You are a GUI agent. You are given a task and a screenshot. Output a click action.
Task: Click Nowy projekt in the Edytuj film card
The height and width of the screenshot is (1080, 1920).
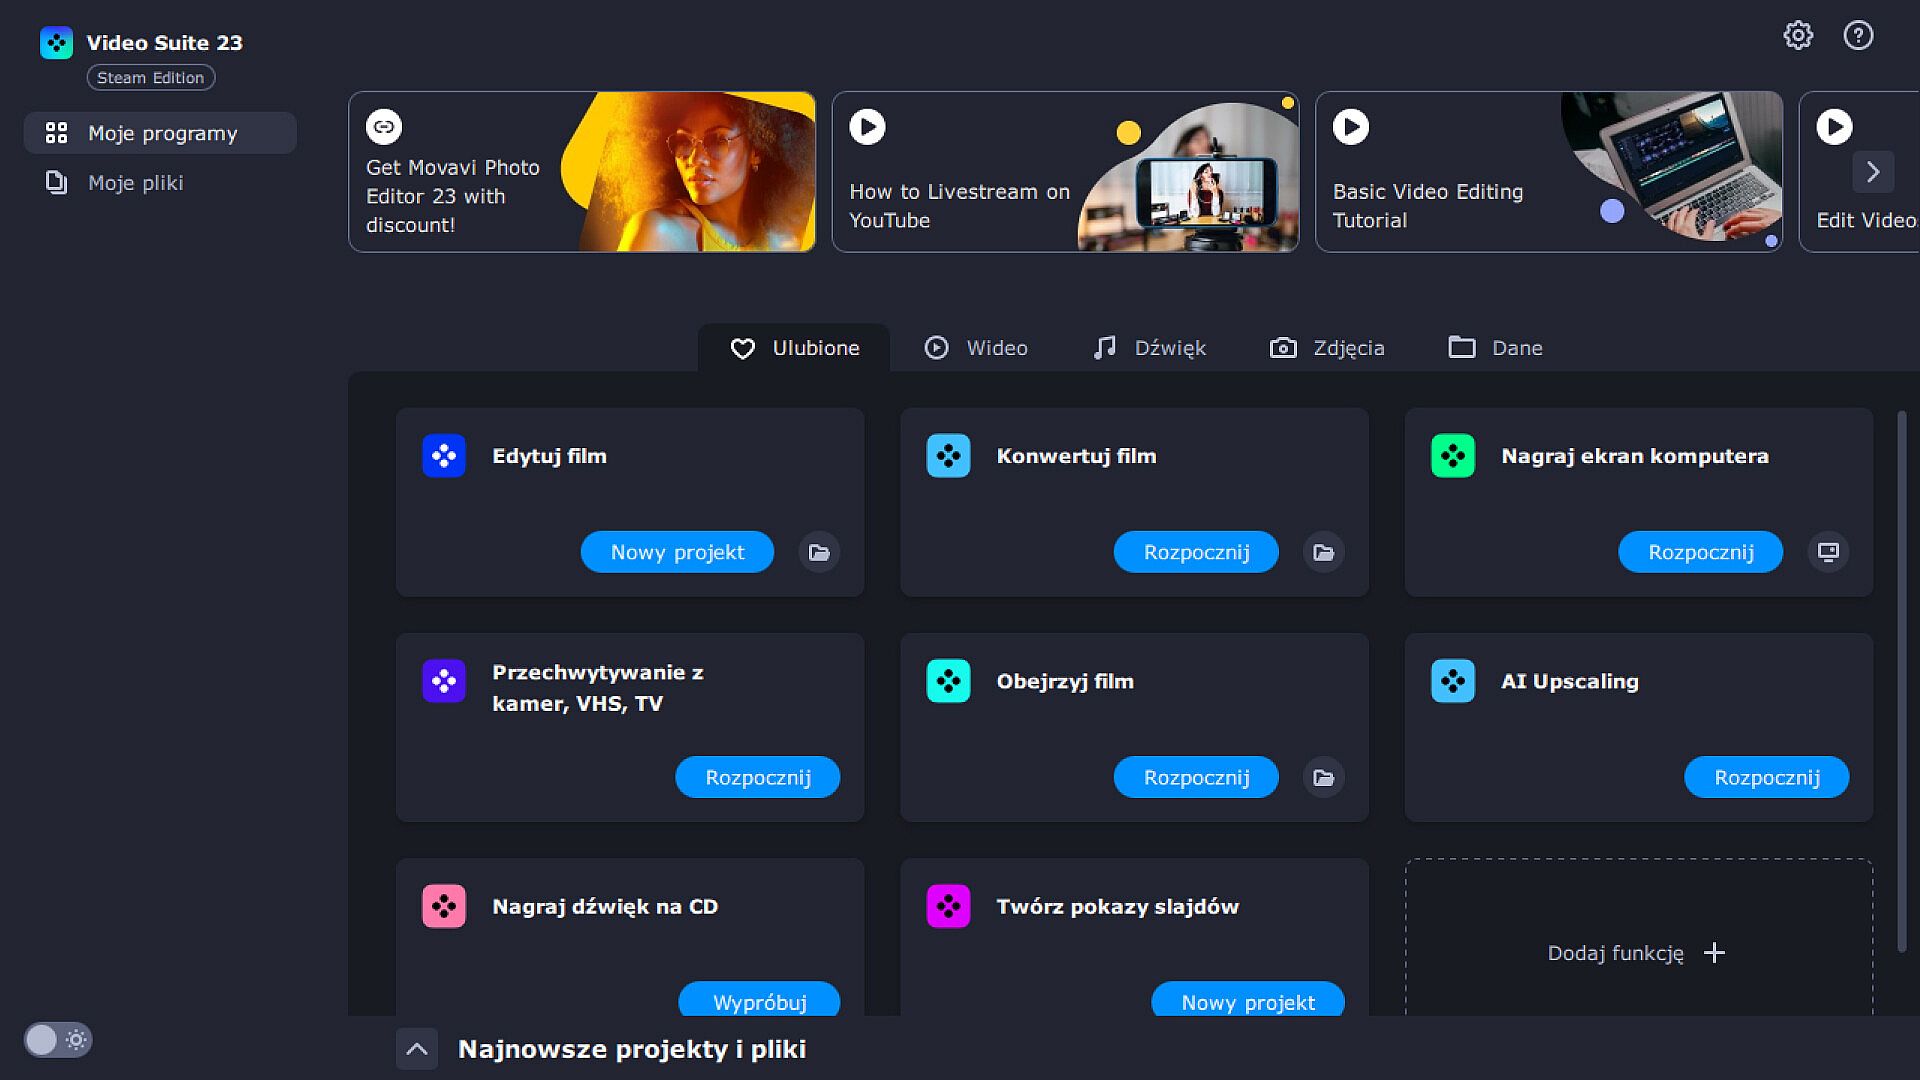(x=677, y=552)
